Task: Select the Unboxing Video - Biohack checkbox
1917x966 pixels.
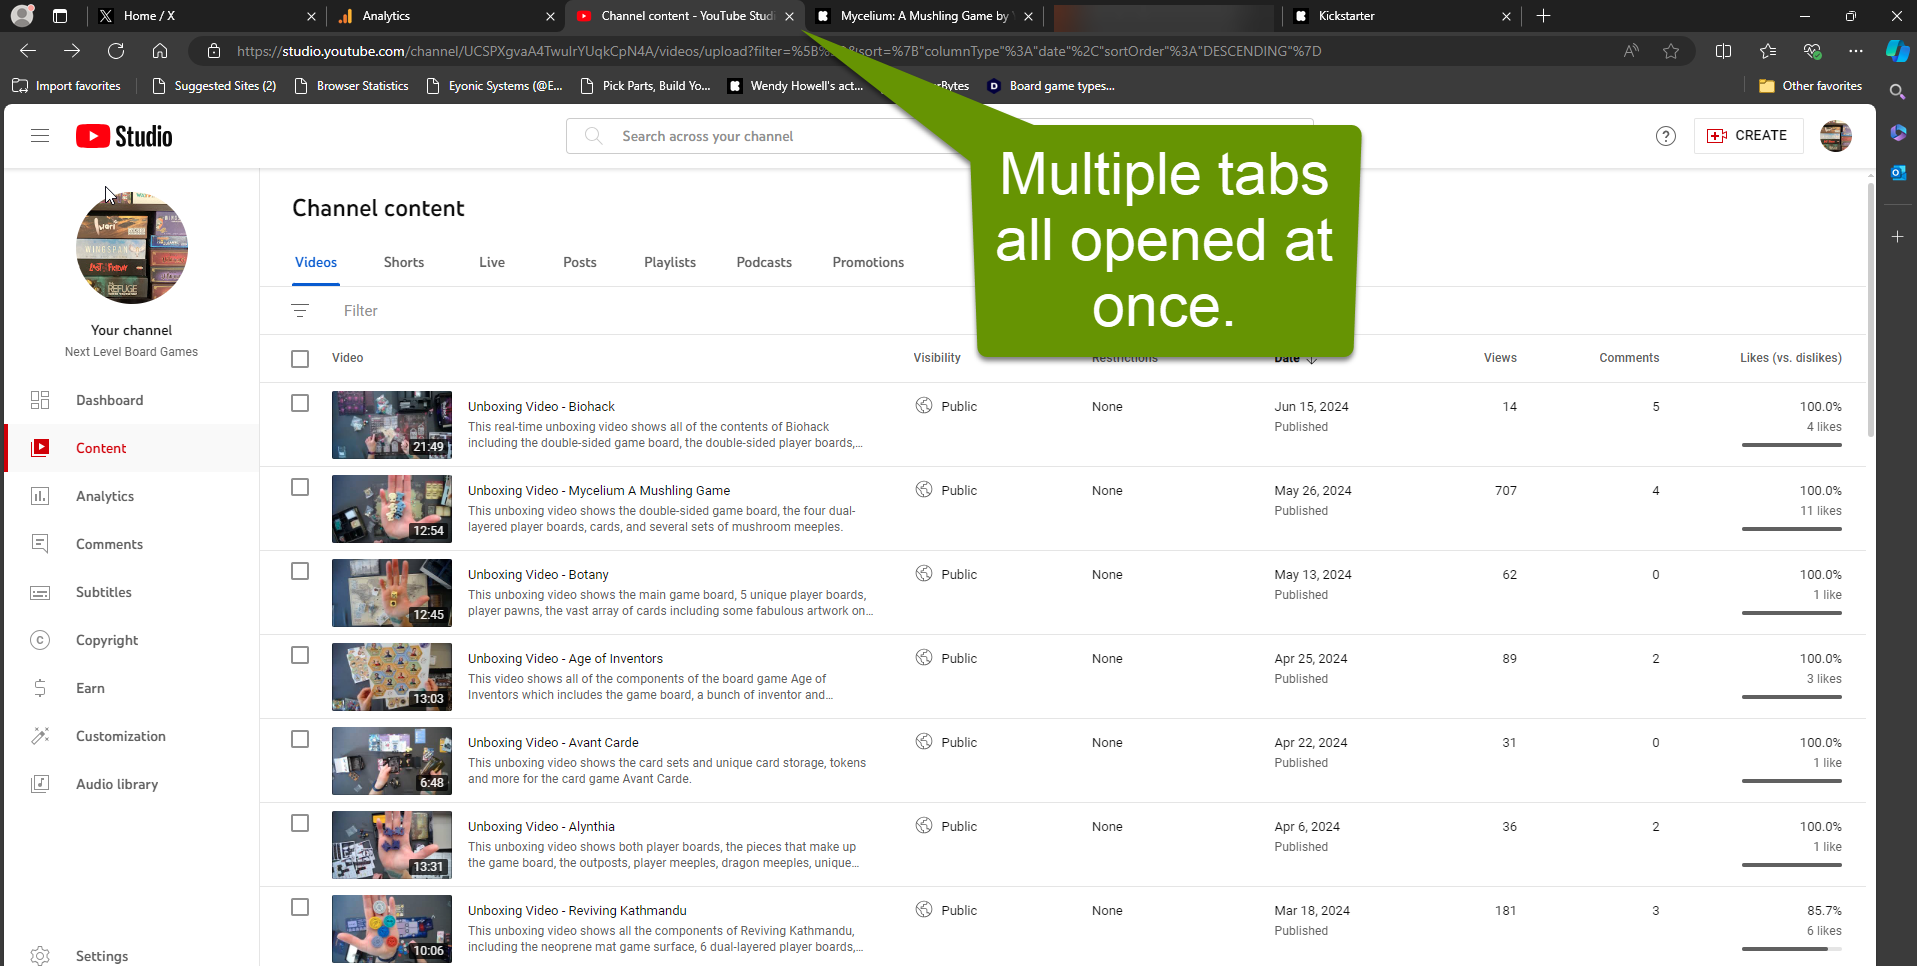Action: coord(300,403)
